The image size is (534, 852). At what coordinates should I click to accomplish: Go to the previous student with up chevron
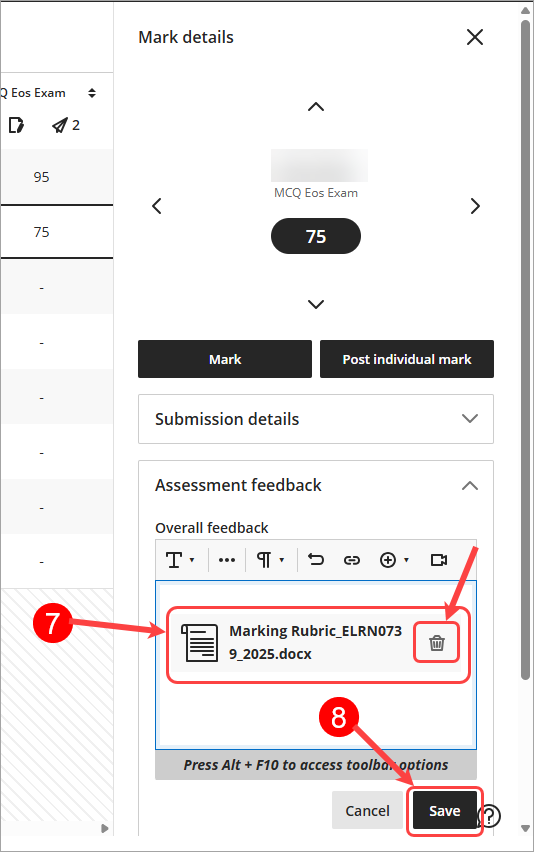pyautogui.click(x=316, y=106)
